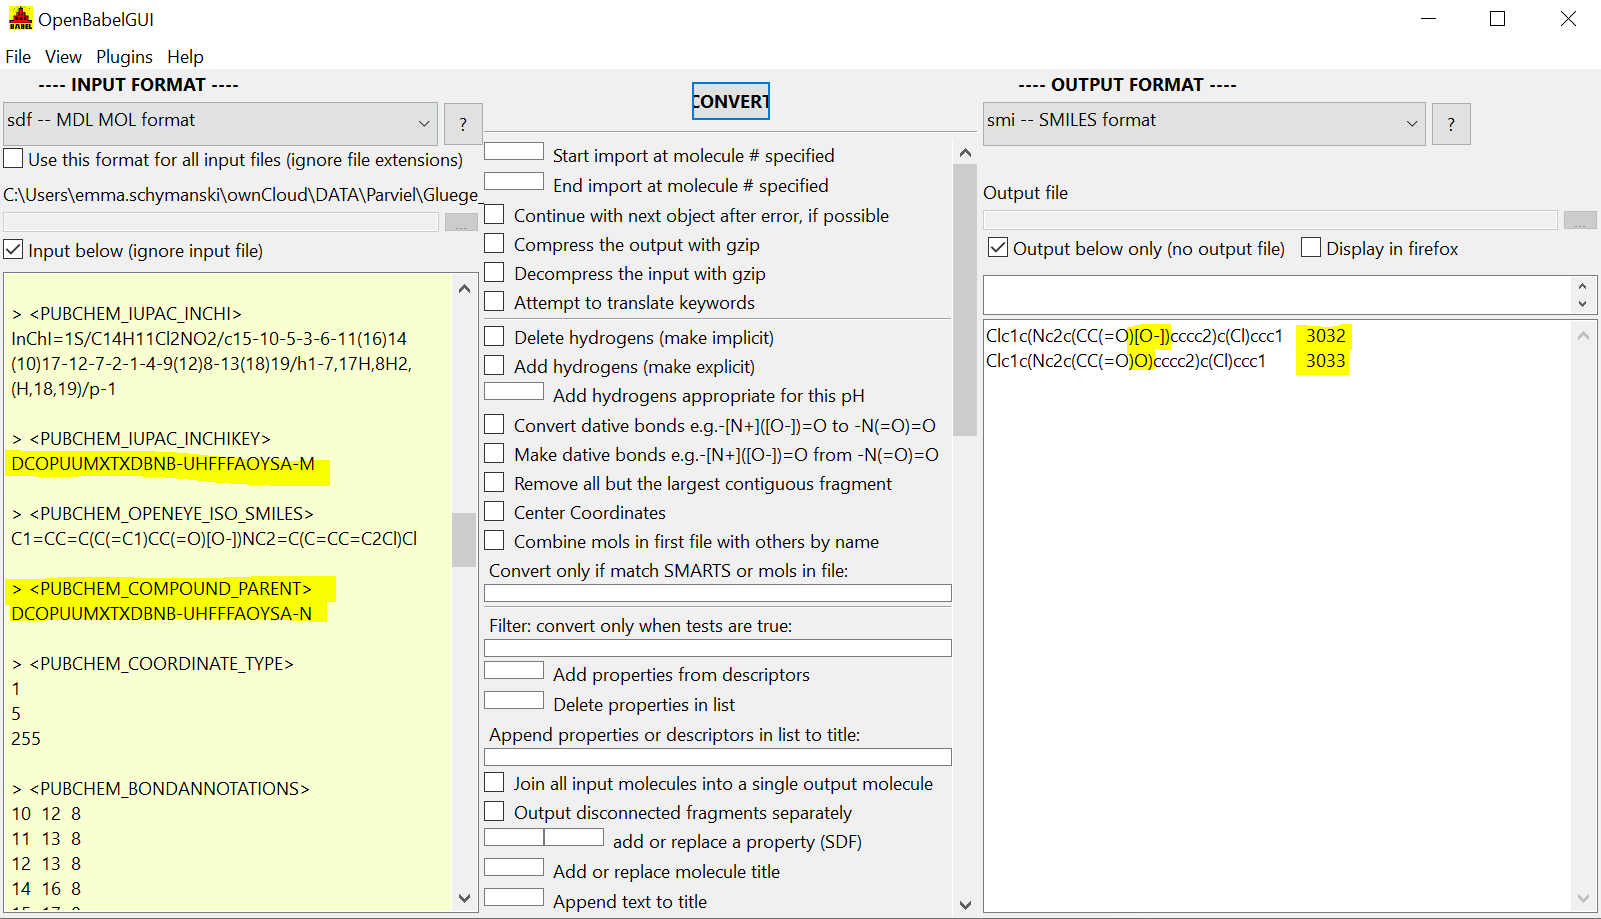Check 'Remove all but the largest contiguous fragment'

point(494,483)
